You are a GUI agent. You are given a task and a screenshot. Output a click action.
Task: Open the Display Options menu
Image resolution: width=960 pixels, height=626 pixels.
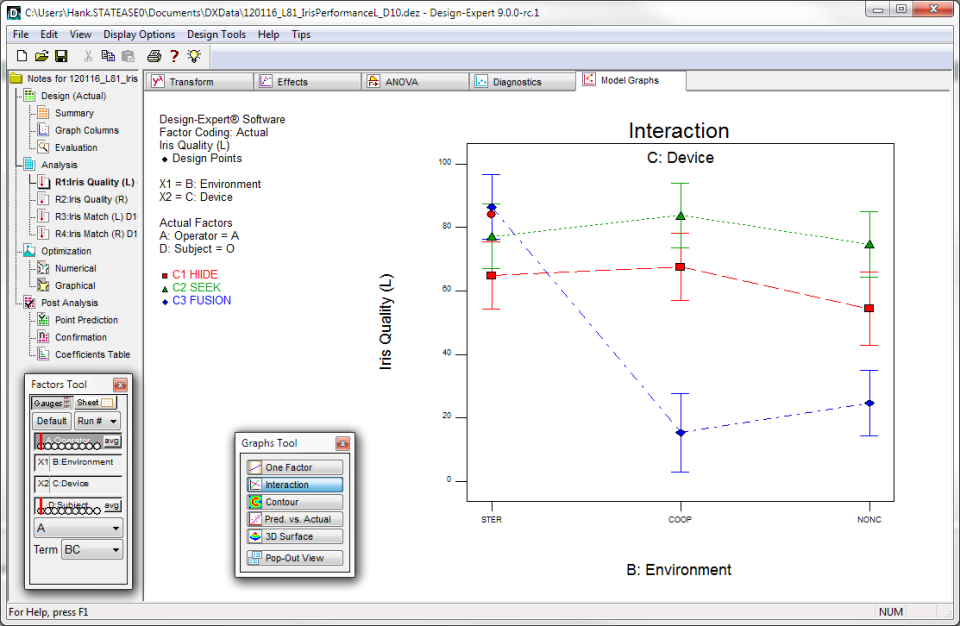(x=139, y=34)
